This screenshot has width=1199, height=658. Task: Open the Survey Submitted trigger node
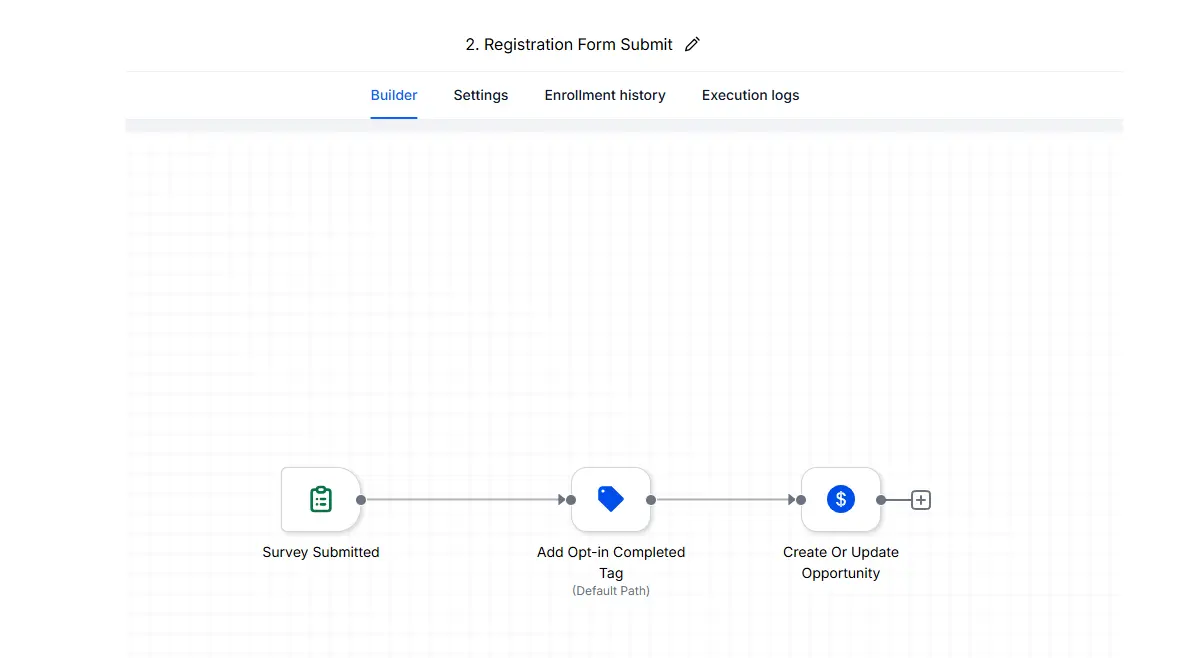(320, 499)
